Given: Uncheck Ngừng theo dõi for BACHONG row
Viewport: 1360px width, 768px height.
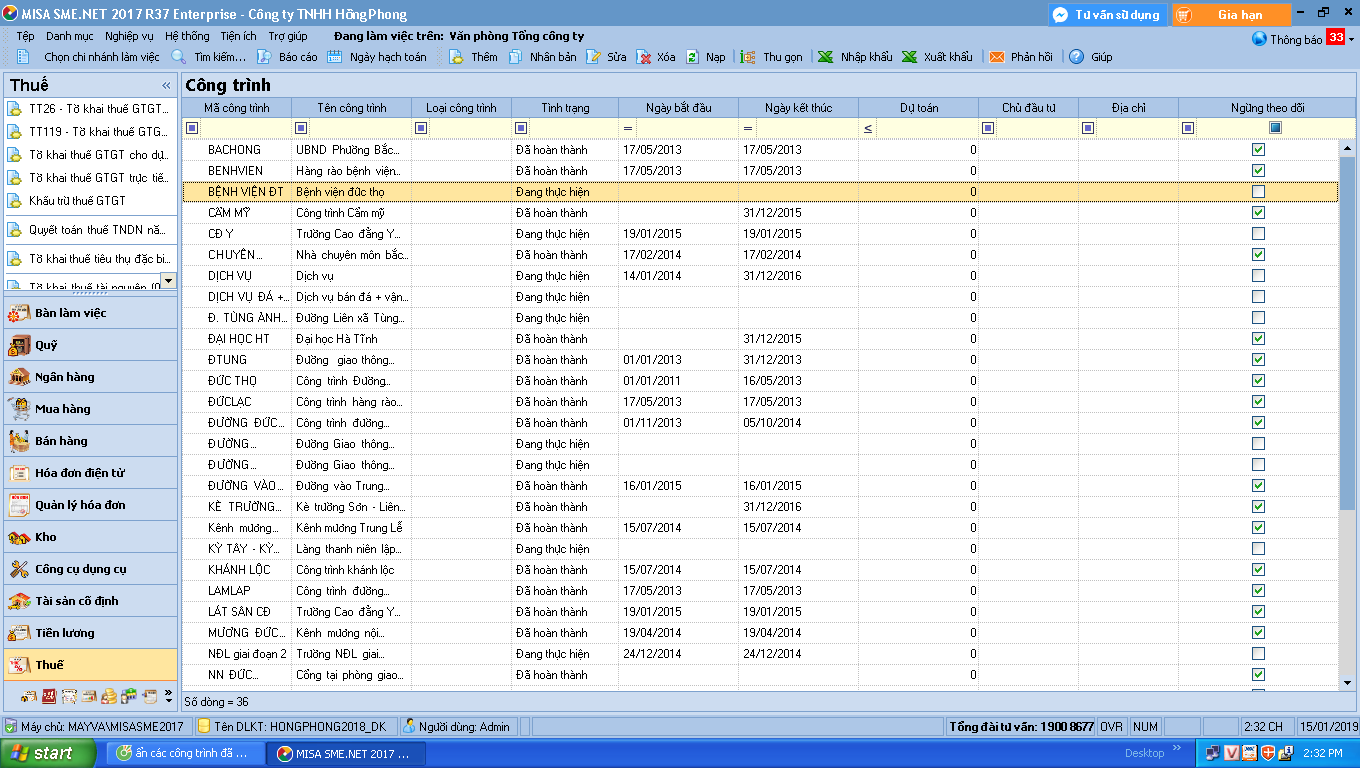Looking at the screenshot, I should (x=1258, y=150).
